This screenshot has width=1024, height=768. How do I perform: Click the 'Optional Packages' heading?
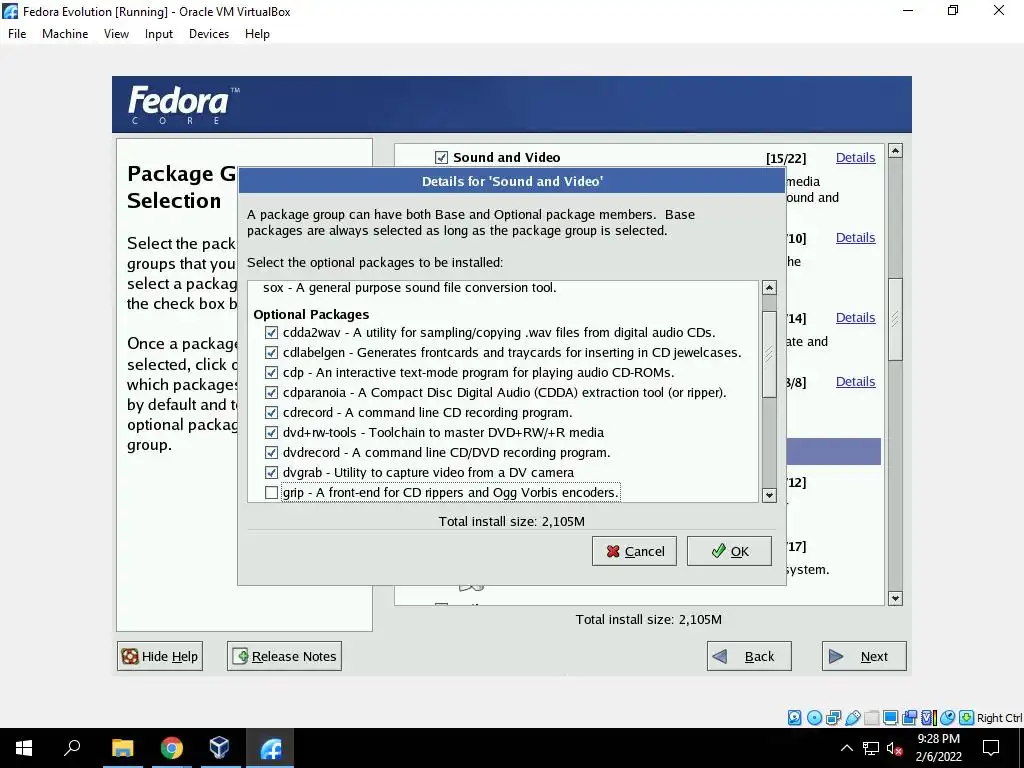311,314
